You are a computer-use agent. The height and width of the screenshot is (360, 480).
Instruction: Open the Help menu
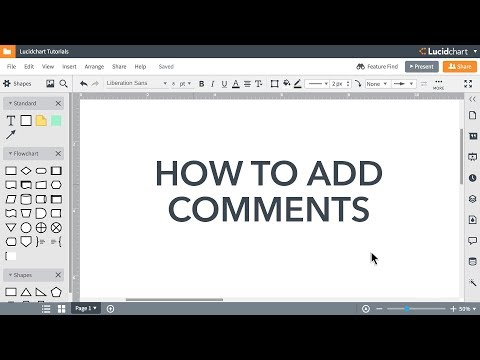pyautogui.click(x=140, y=67)
